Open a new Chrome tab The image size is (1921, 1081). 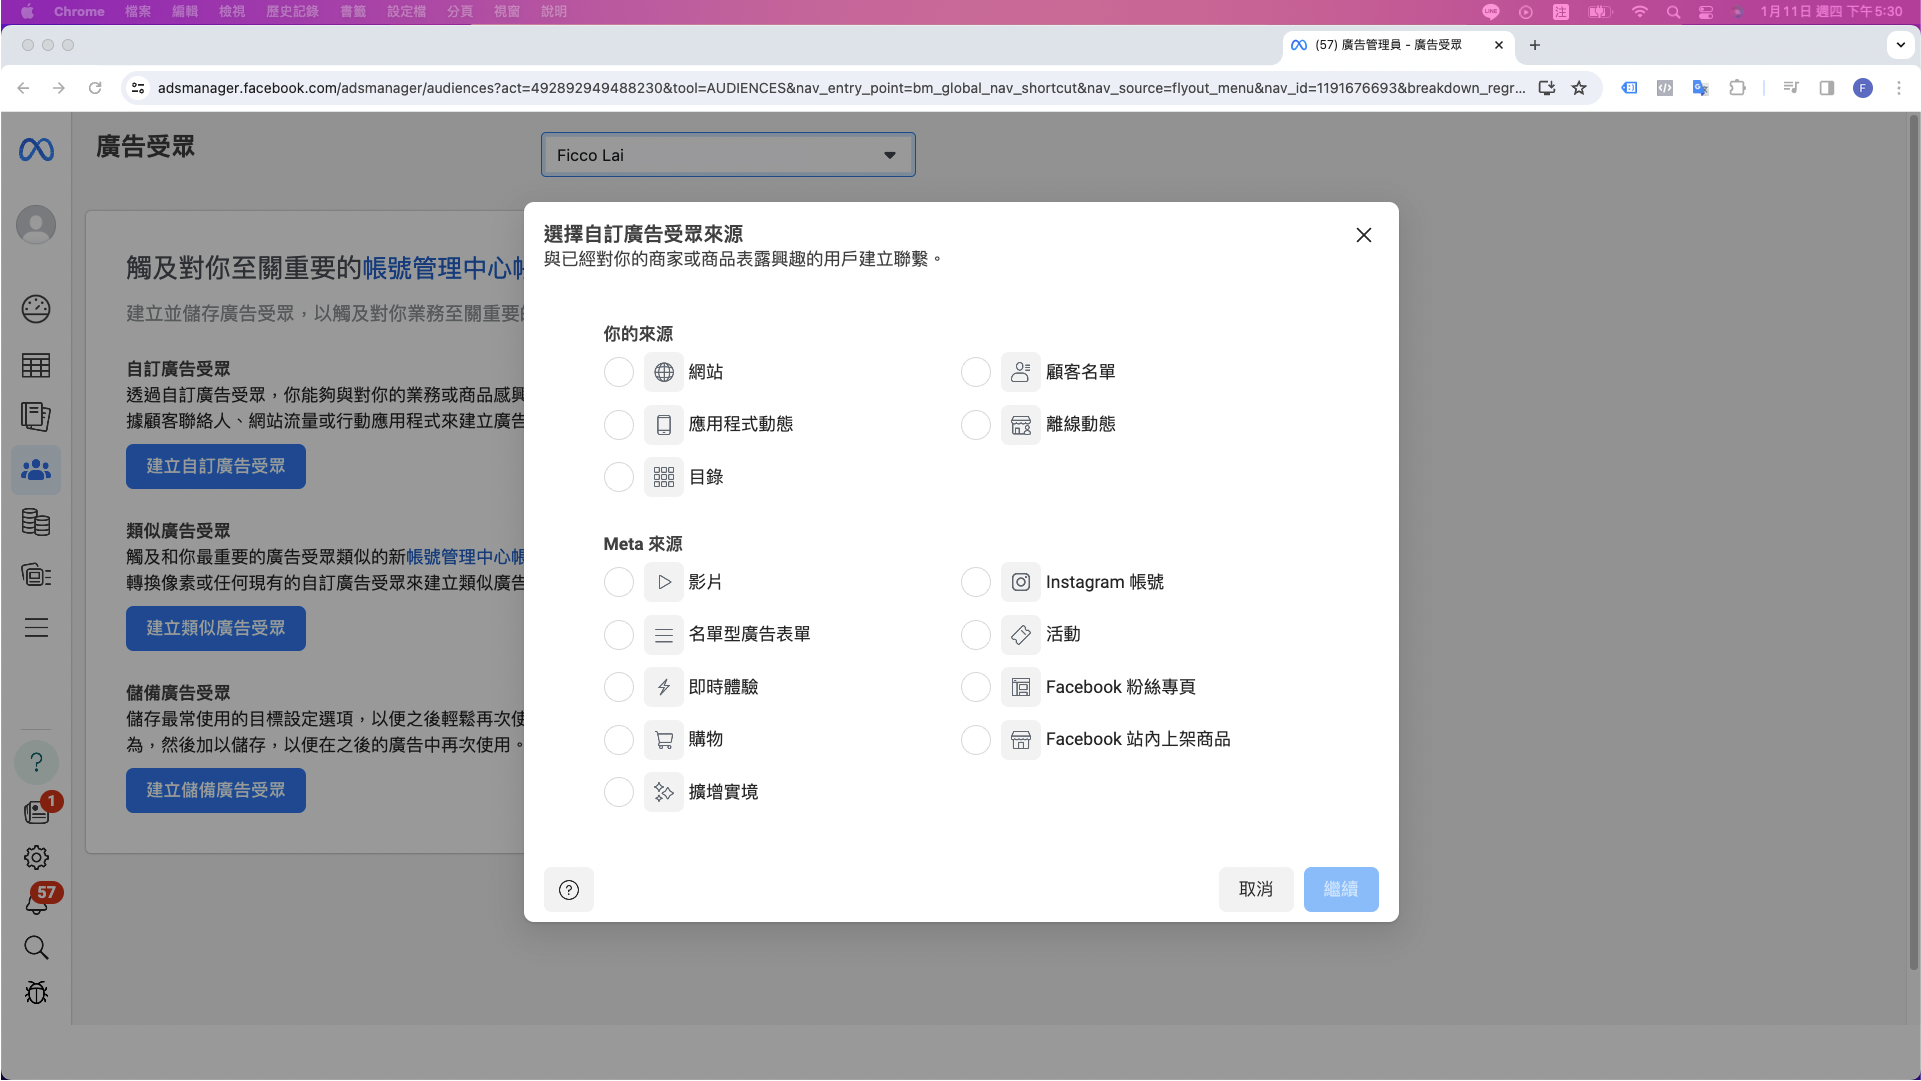[x=1535, y=45]
